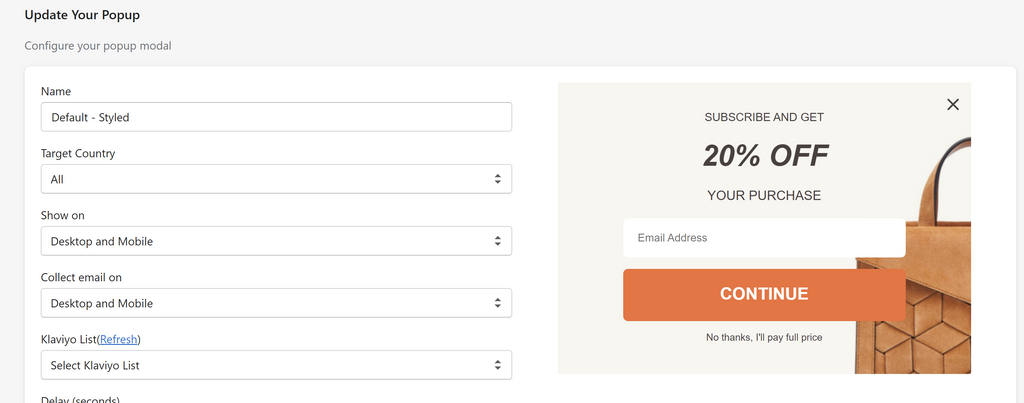The height and width of the screenshot is (403, 1024).
Task: Click the YOUR PURCHASE text in the preview
Action: (x=764, y=195)
